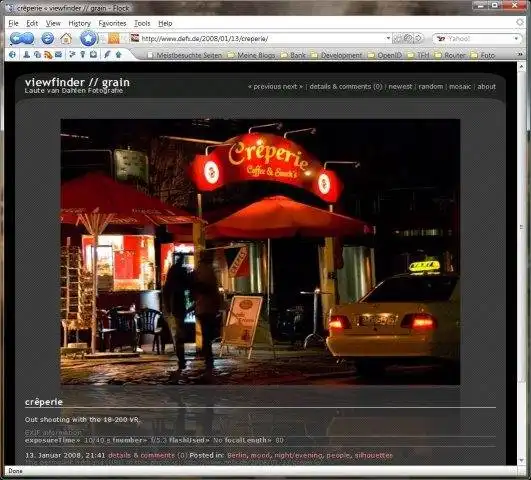This screenshot has height=480, width=531.
Task: Open the History menu
Action: click(x=80, y=23)
